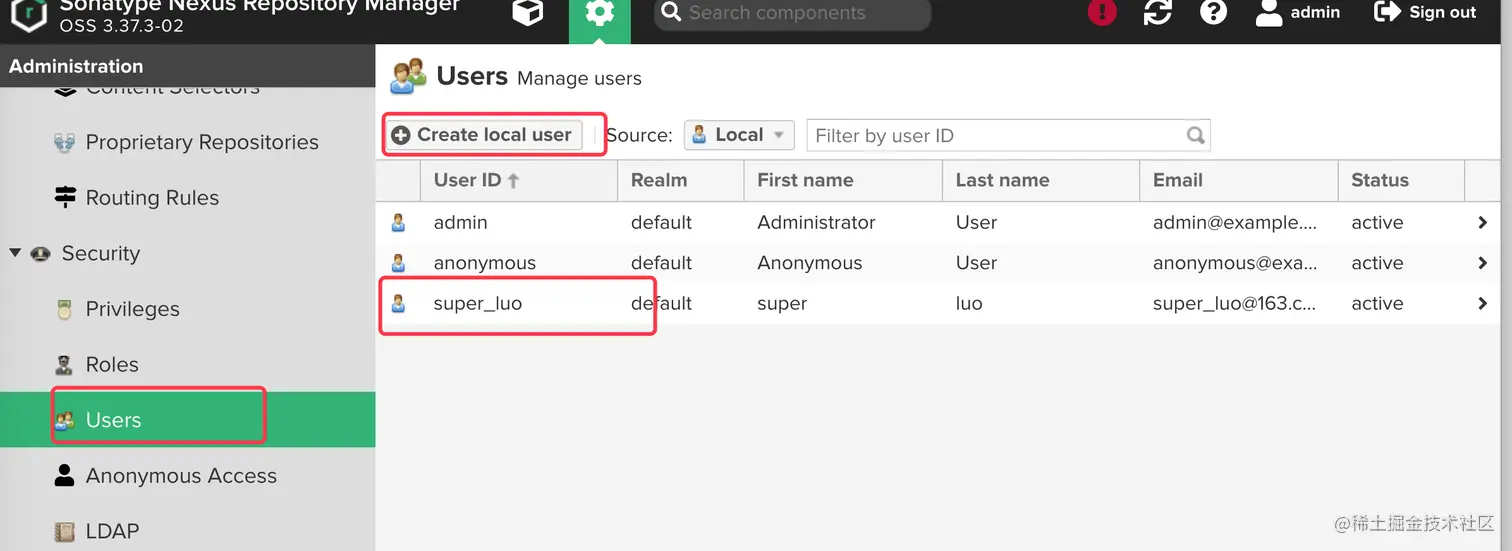1512x551 pixels.
Task: Click the Users page header icon
Action: pyautogui.click(x=408, y=76)
